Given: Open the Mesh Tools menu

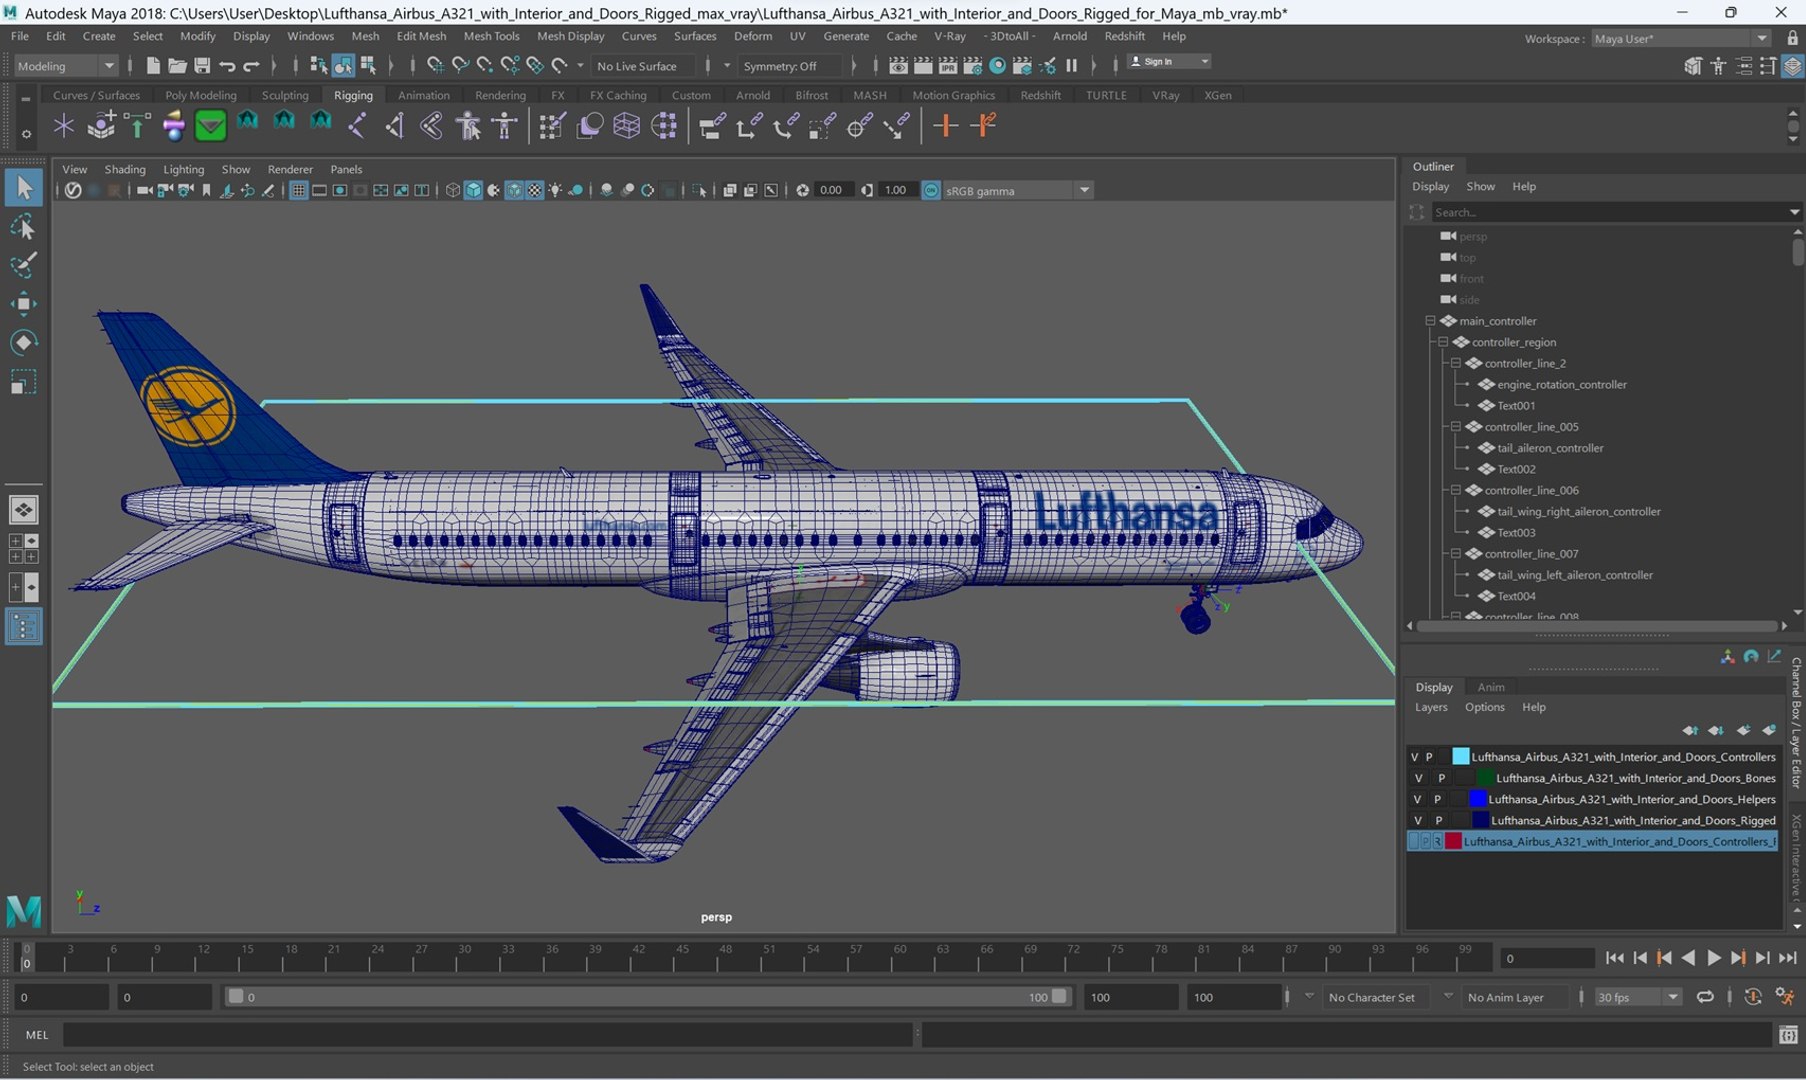Looking at the screenshot, I should (x=491, y=36).
